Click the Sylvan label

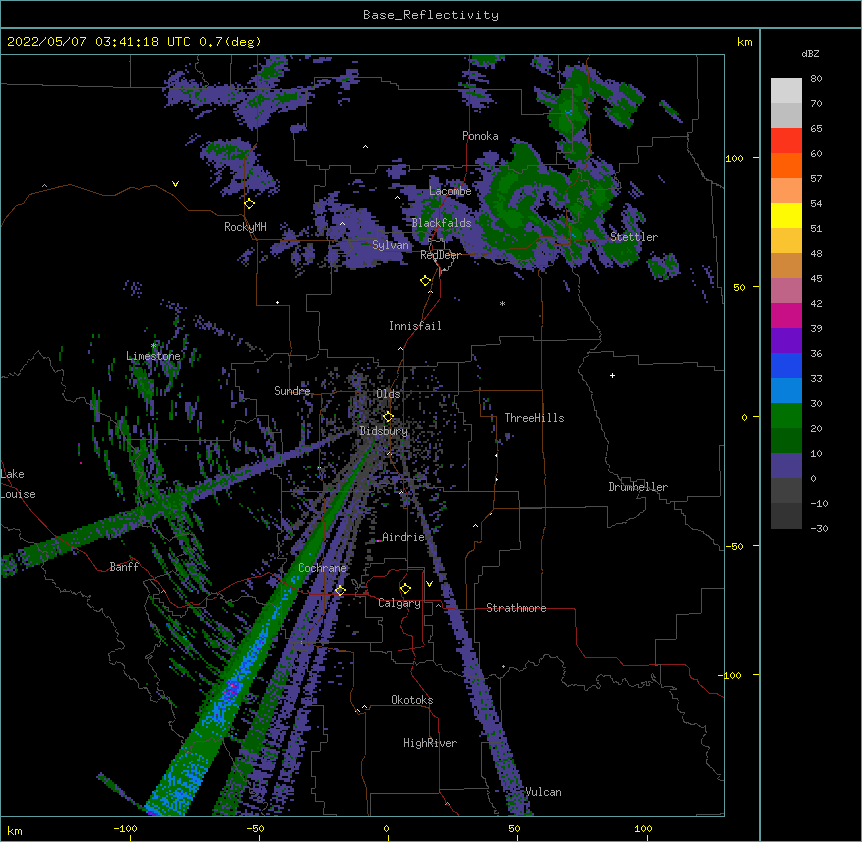[390, 245]
